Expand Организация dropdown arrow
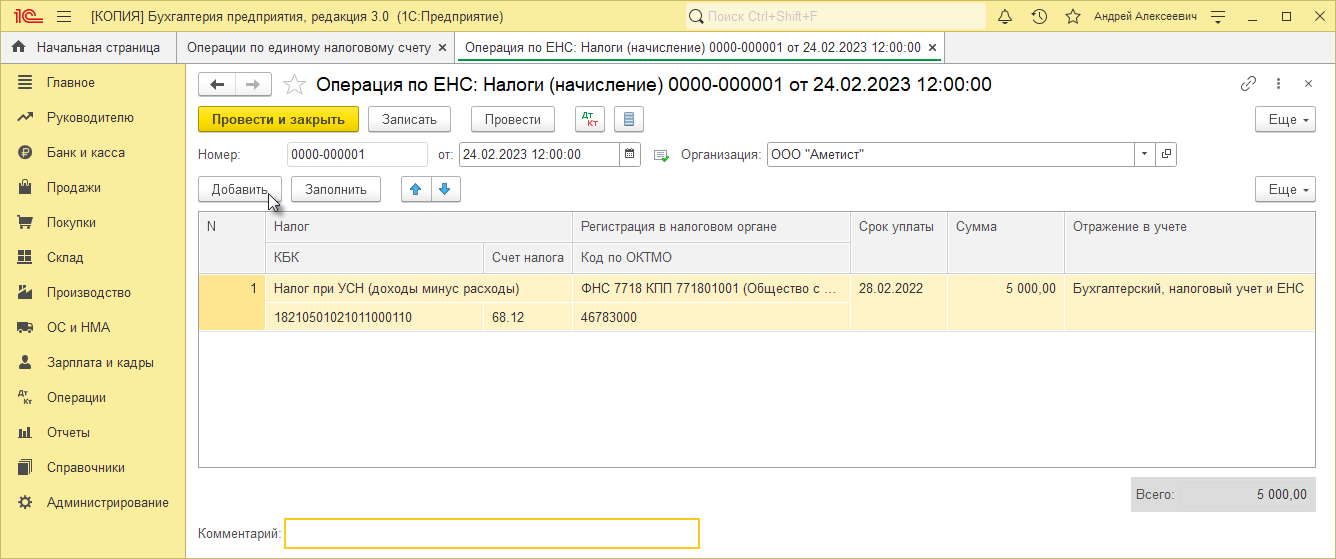Screen dimensions: 1336x559 pyautogui.click(x=1144, y=155)
